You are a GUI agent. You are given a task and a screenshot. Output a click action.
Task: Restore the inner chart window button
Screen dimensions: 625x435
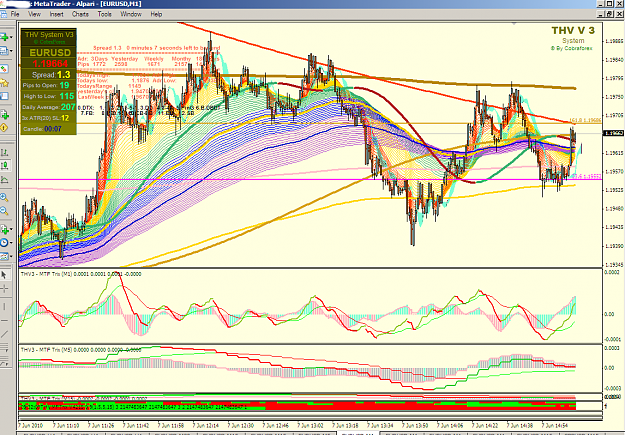point(610,14)
